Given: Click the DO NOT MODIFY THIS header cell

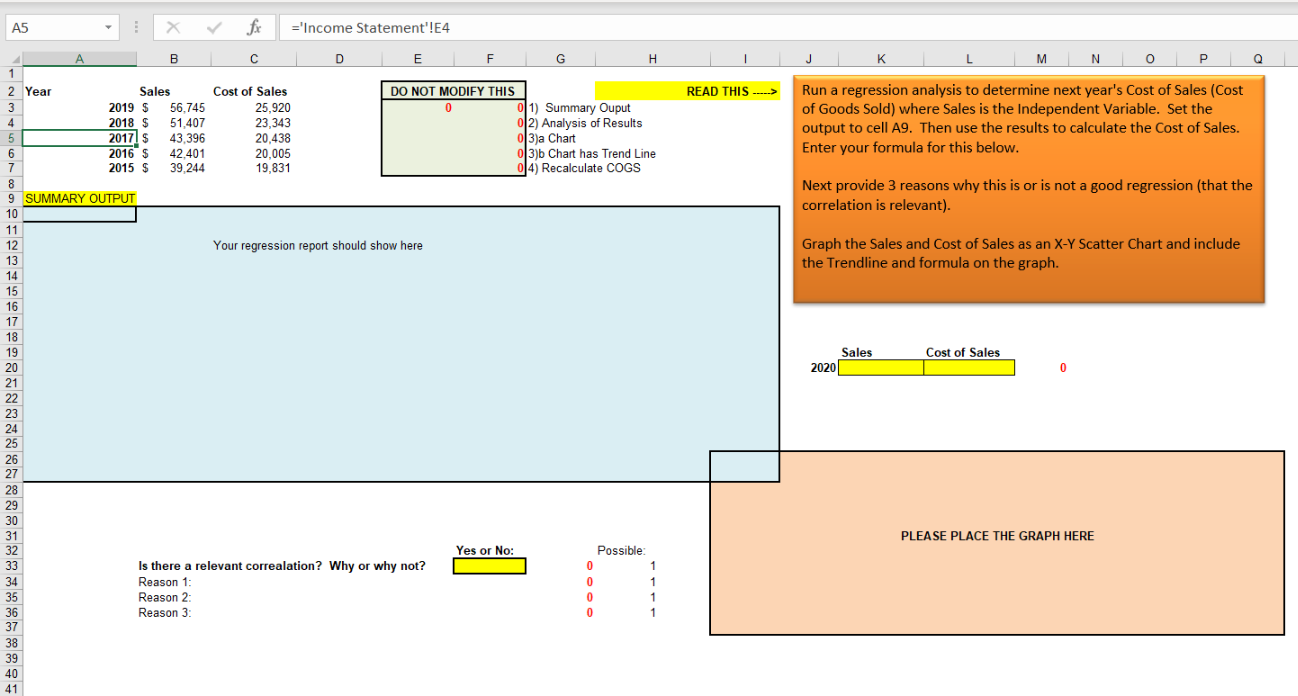Looking at the screenshot, I should click(452, 90).
